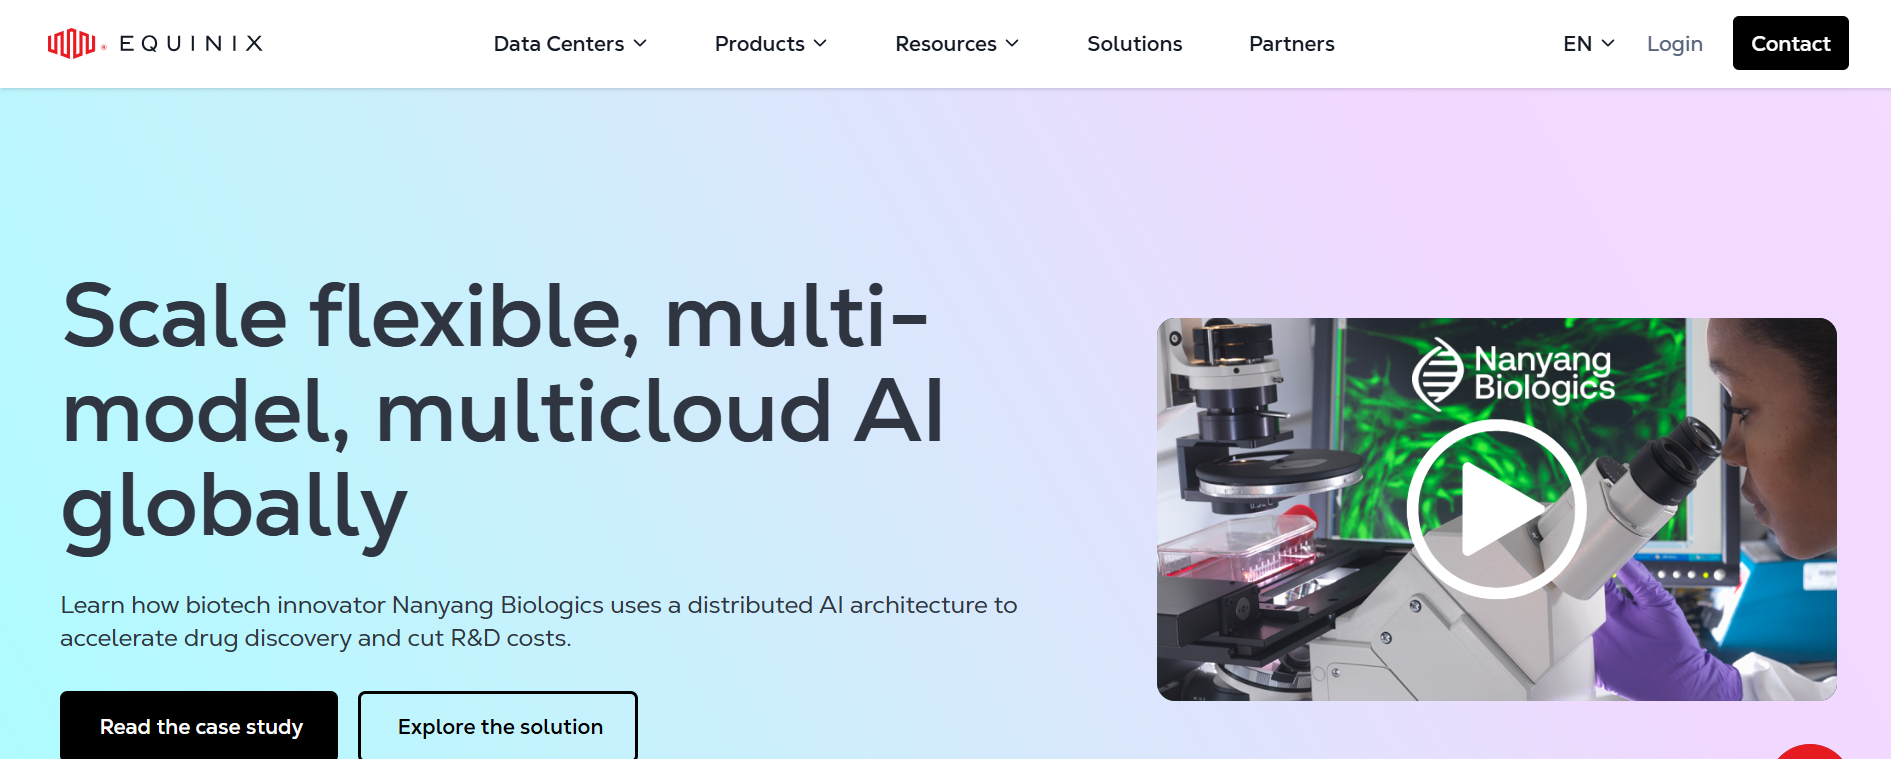Expand the chevron beside Data Centers
Image resolution: width=1891 pixels, height=759 pixels.
coord(641,44)
